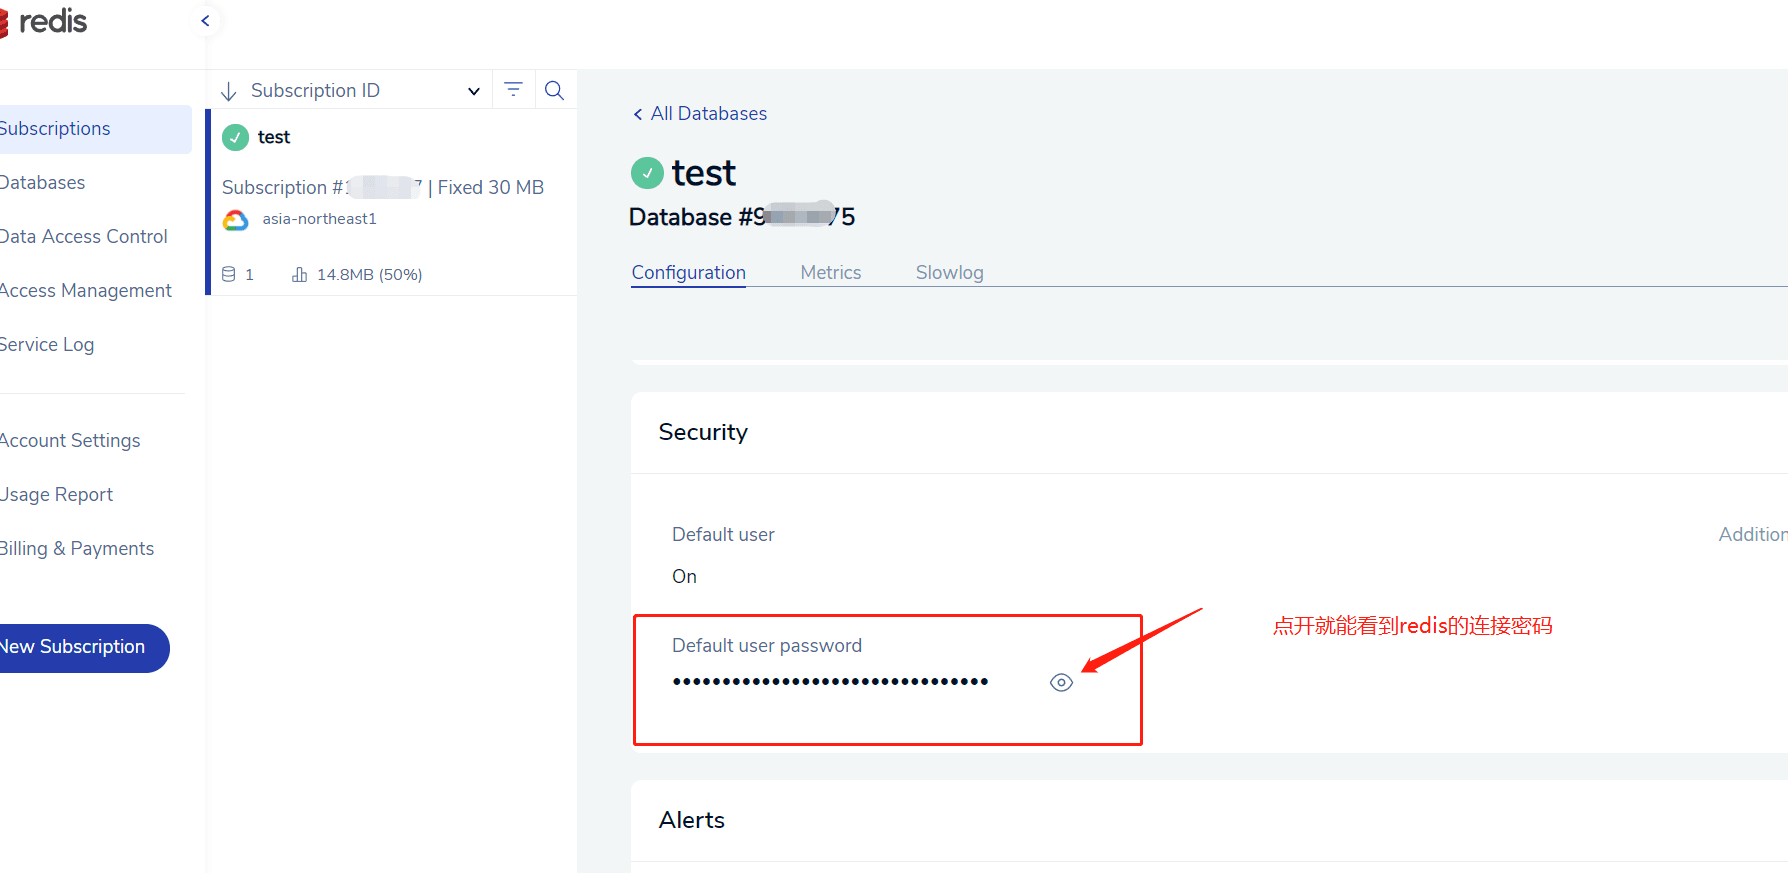The width and height of the screenshot is (1788, 873).
Task: Switch to the Configuration tab
Action: (689, 273)
